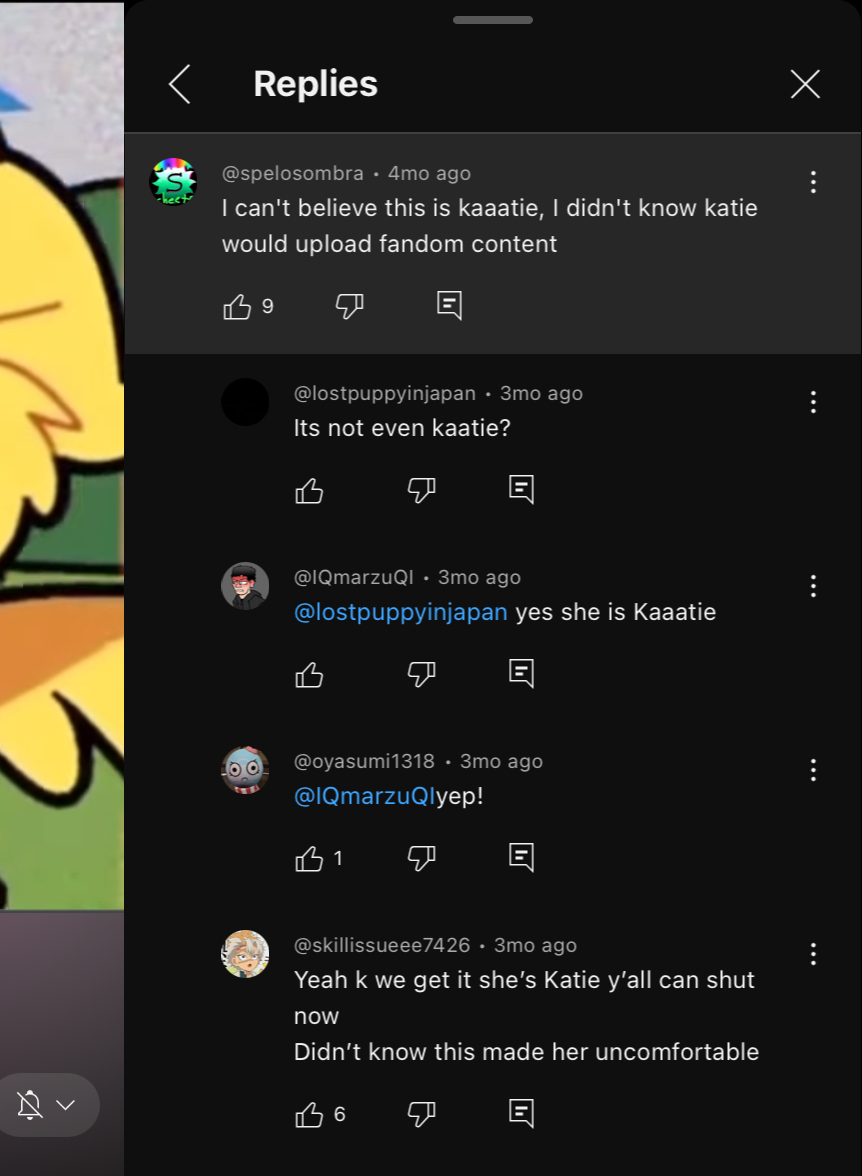Like @skillissueee7426's reply

[x=309, y=1114]
